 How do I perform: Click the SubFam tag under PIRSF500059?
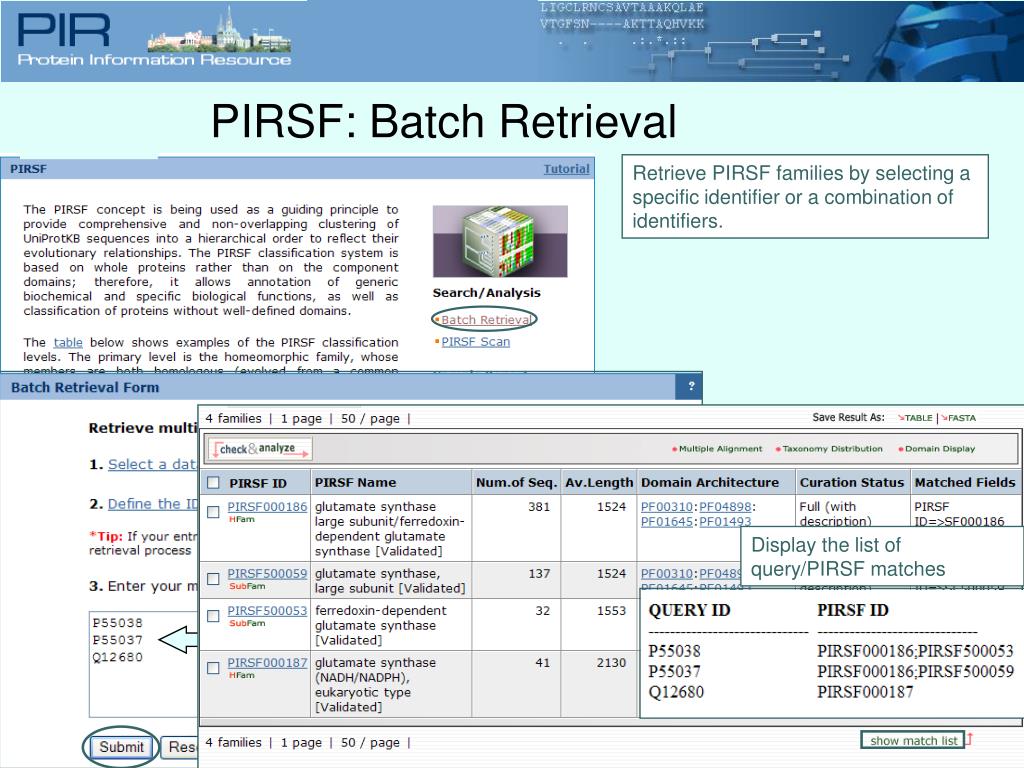[x=247, y=586]
